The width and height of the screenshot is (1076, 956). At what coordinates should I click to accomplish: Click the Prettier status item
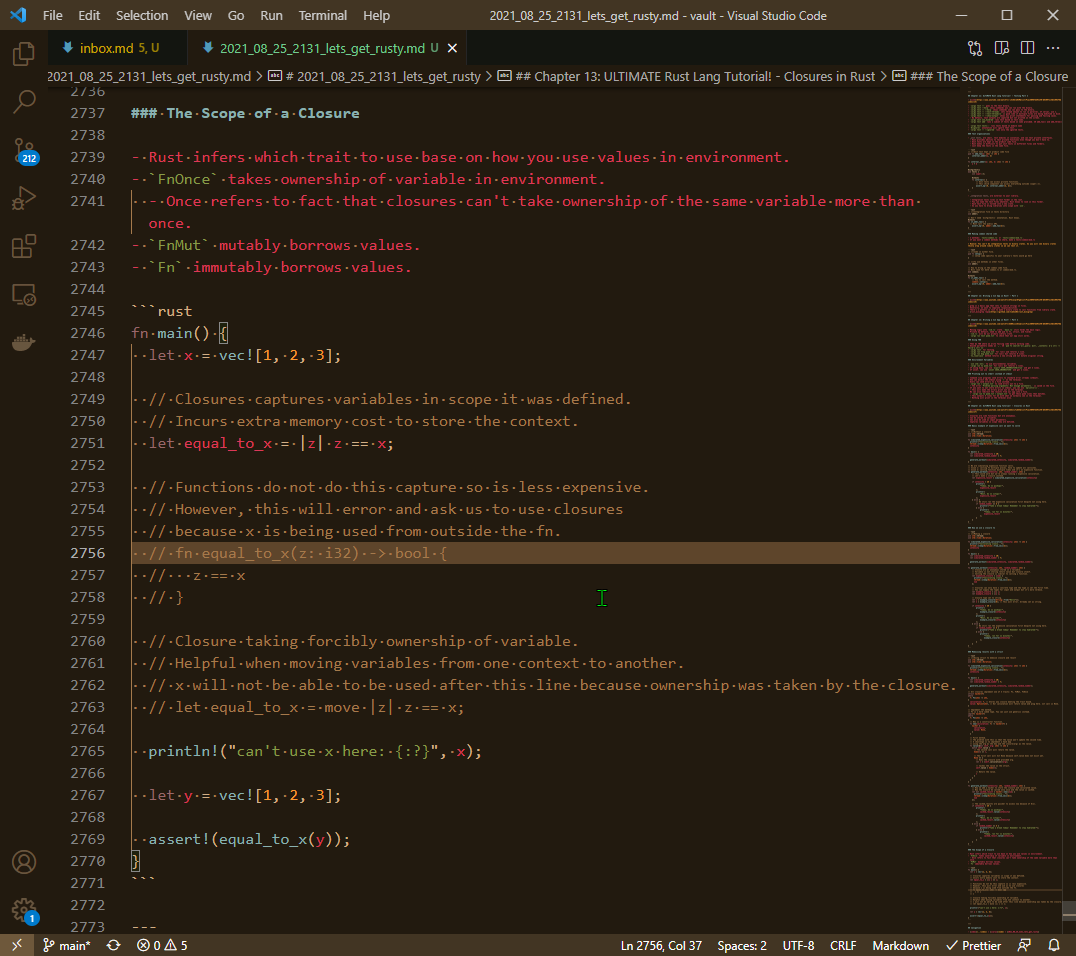pyautogui.click(x=973, y=945)
